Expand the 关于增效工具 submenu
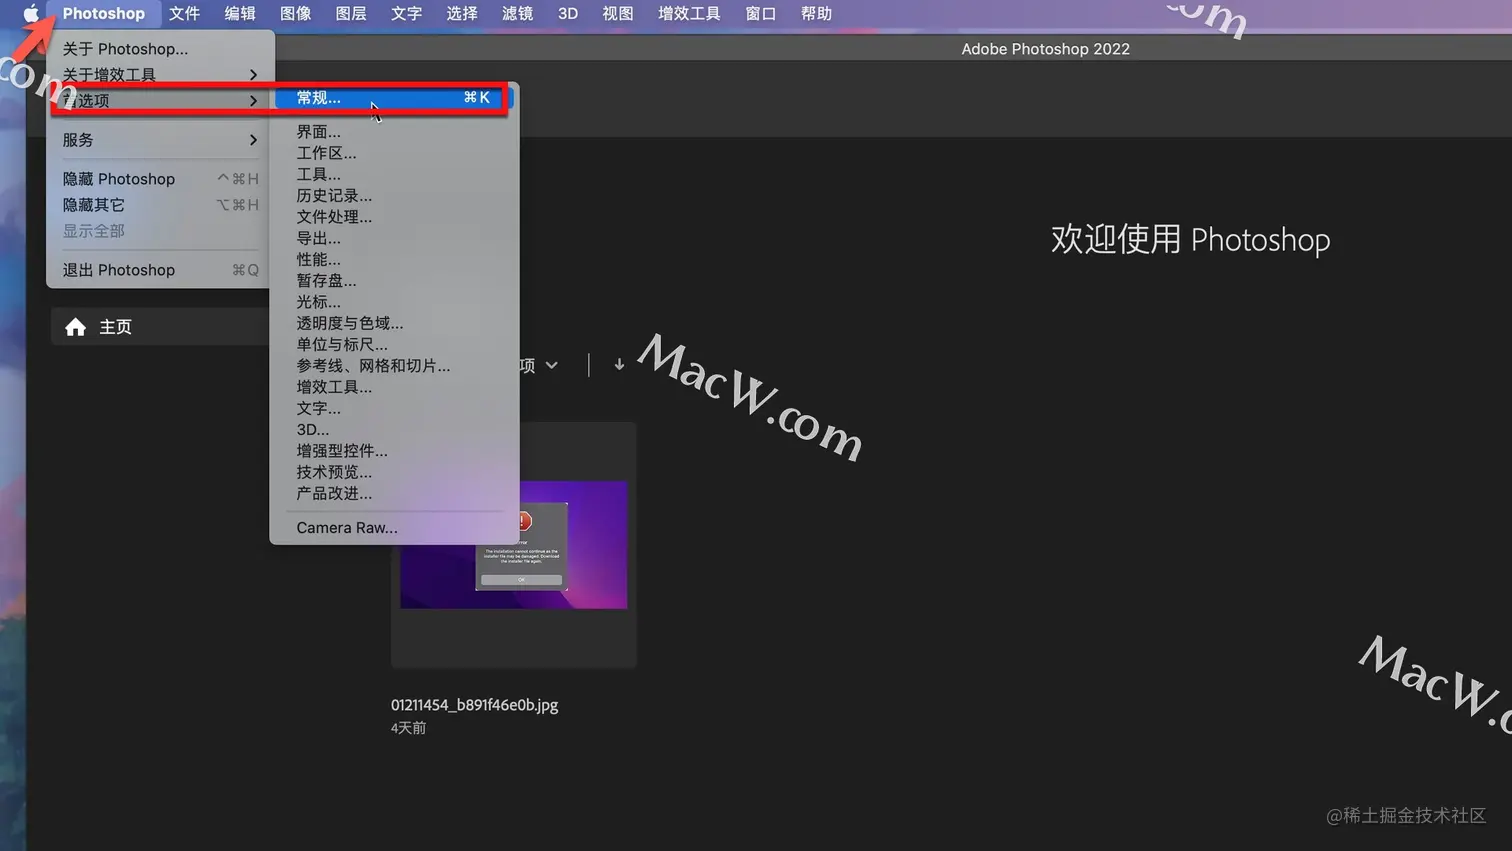This screenshot has height=851, width=1512. click(x=160, y=75)
